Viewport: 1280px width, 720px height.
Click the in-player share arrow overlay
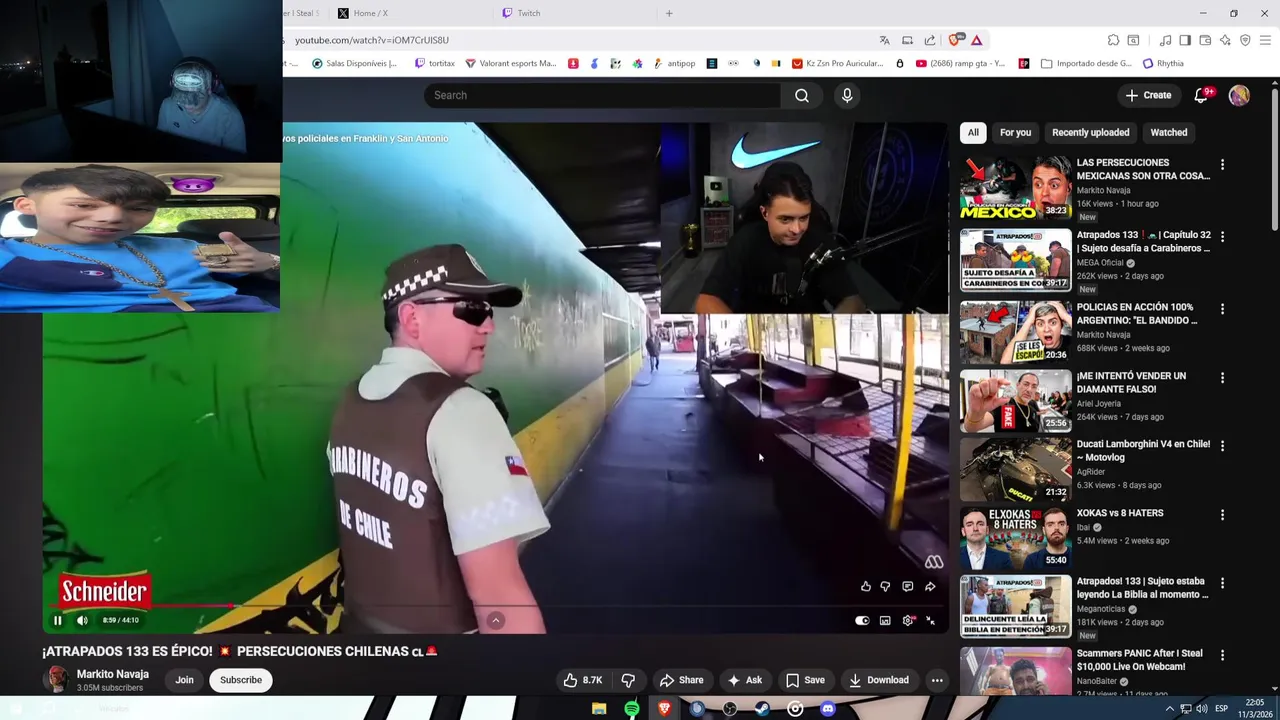pos(930,587)
